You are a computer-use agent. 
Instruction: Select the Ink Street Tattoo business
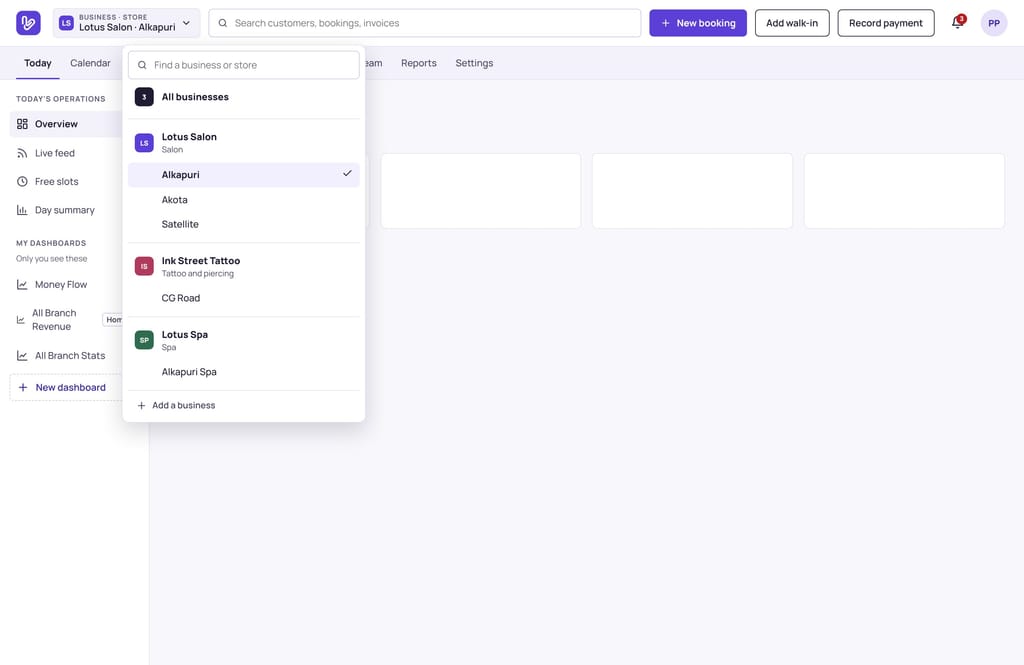(244, 267)
